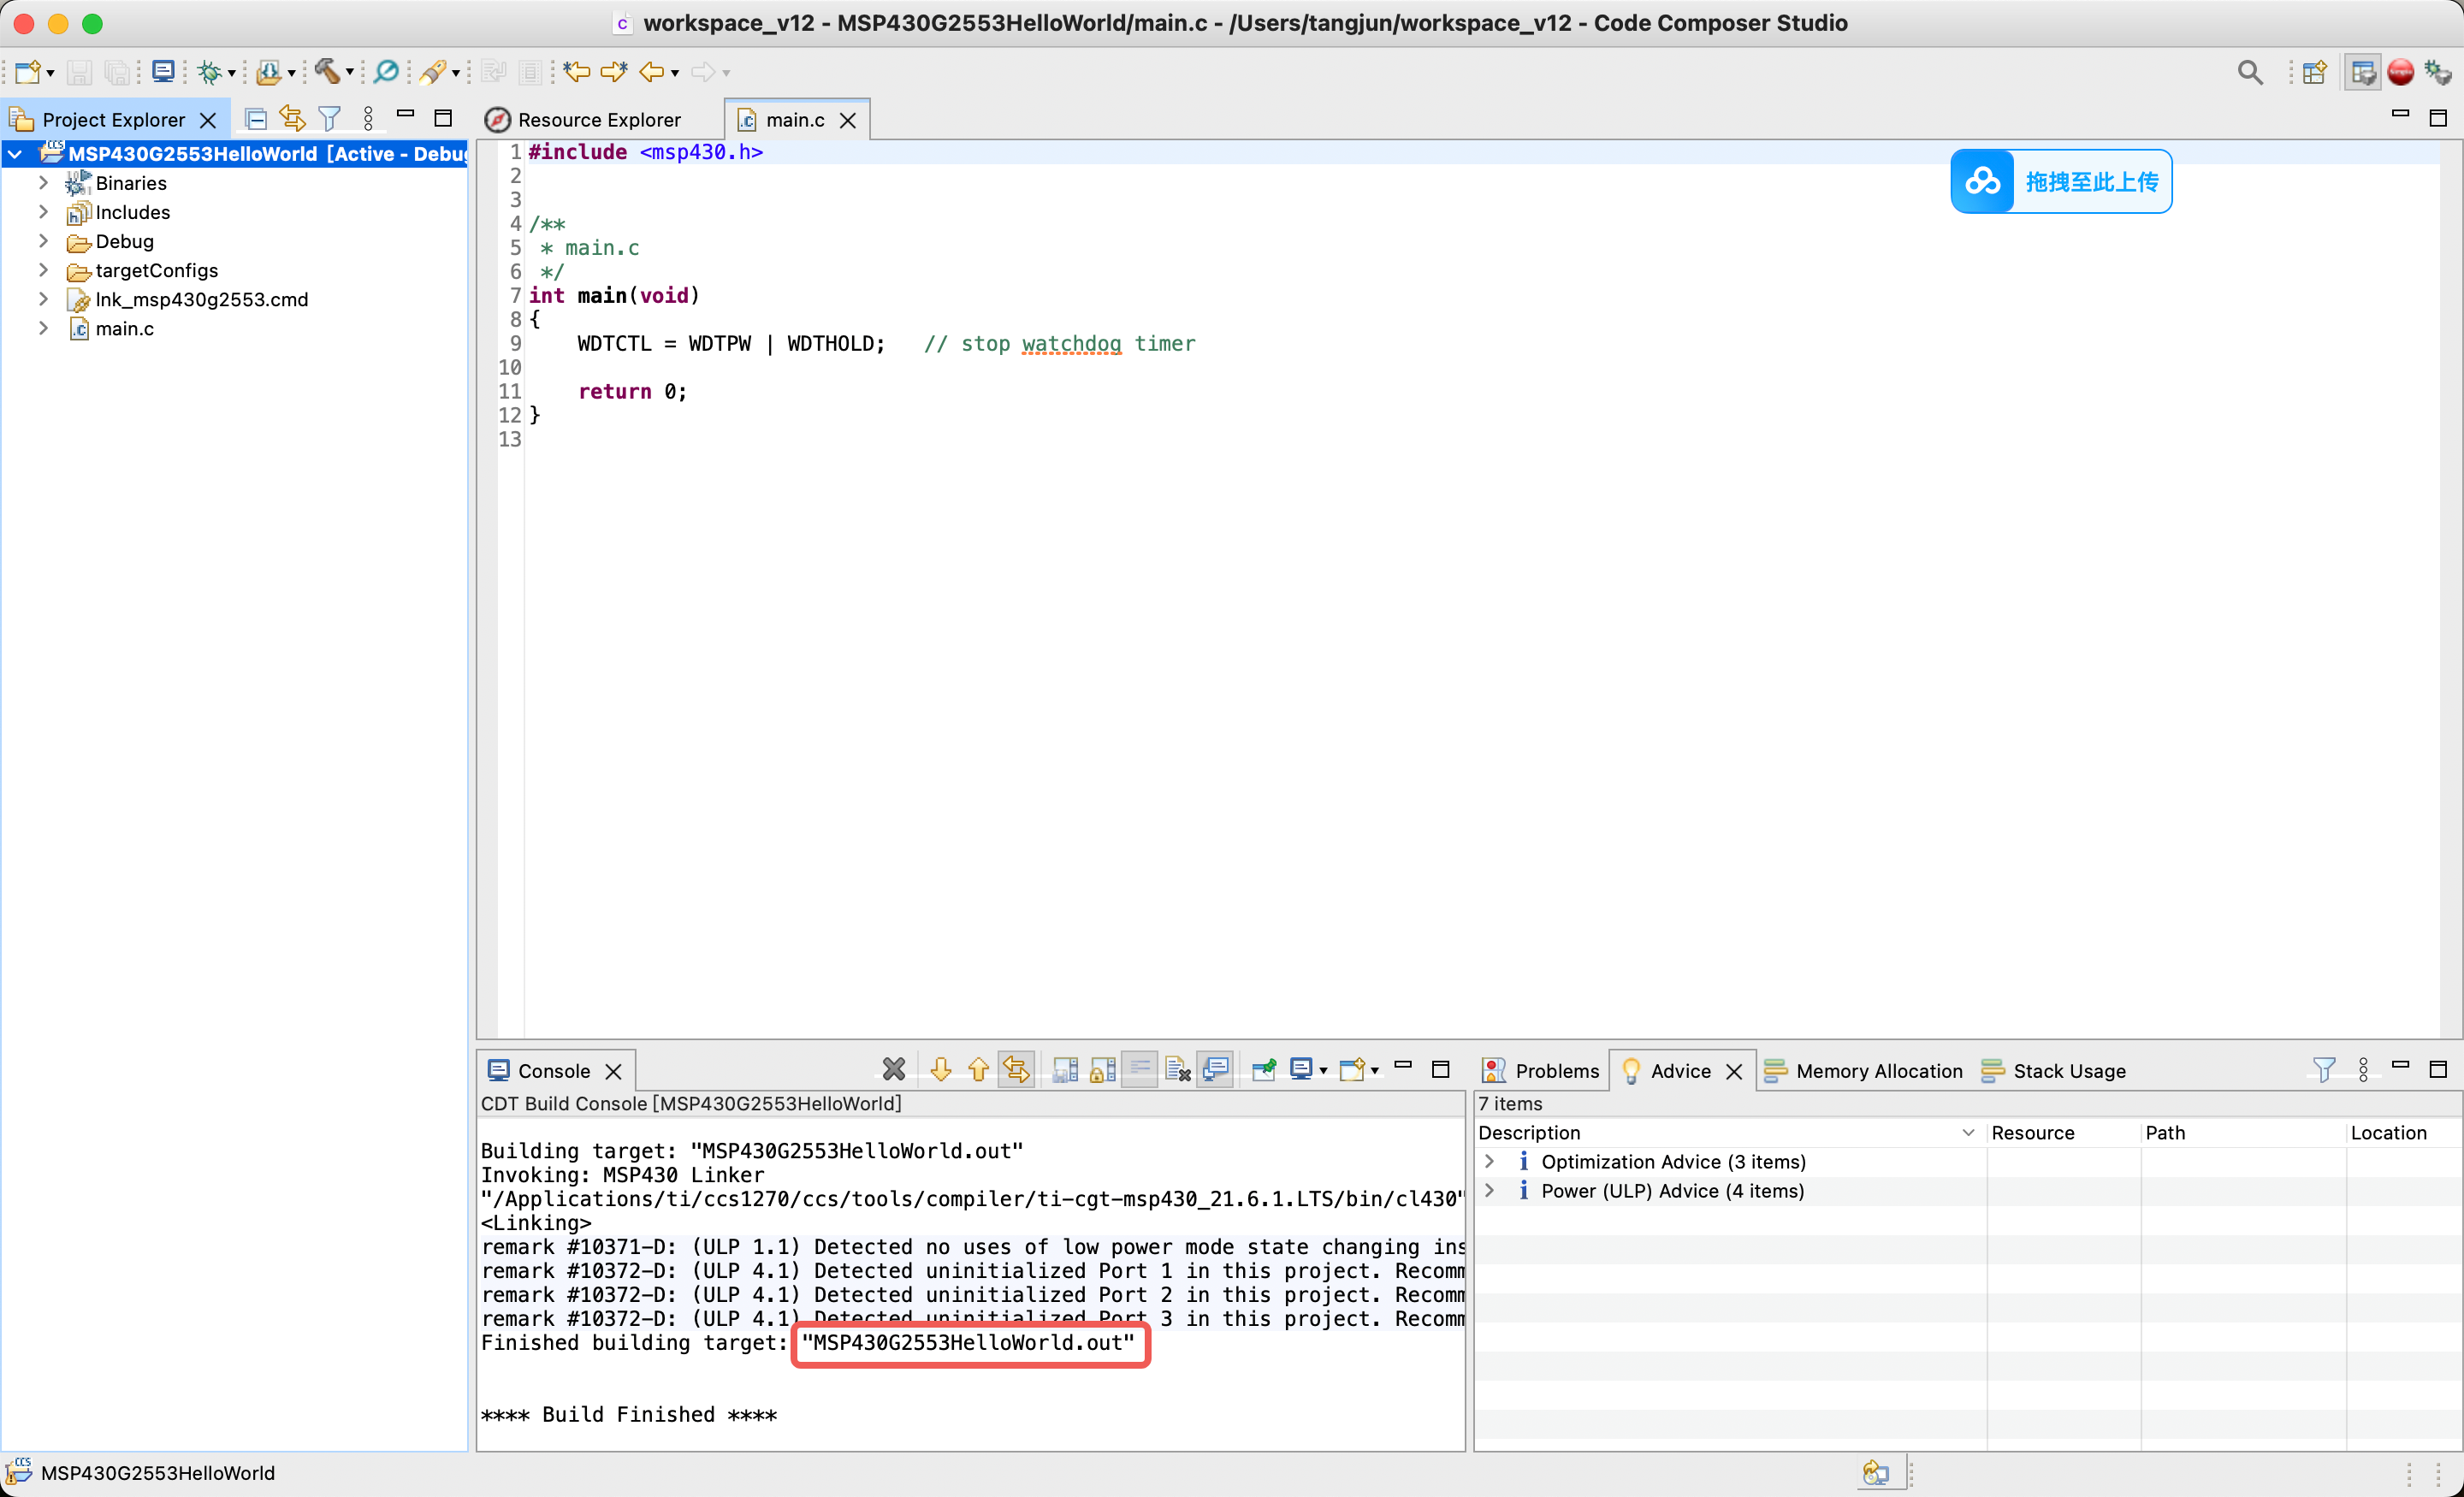2464x1497 pixels.
Task: Click the Open Perspective icon
Action: tap(2314, 72)
